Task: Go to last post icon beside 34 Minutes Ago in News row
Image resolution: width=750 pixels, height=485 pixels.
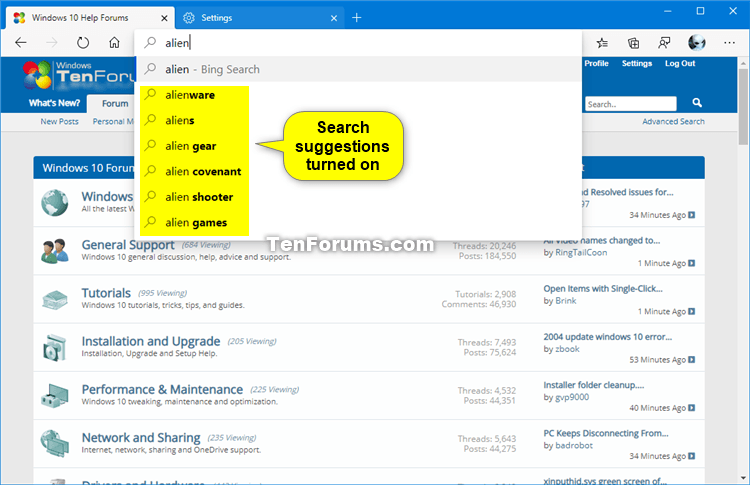Action: coord(692,215)
